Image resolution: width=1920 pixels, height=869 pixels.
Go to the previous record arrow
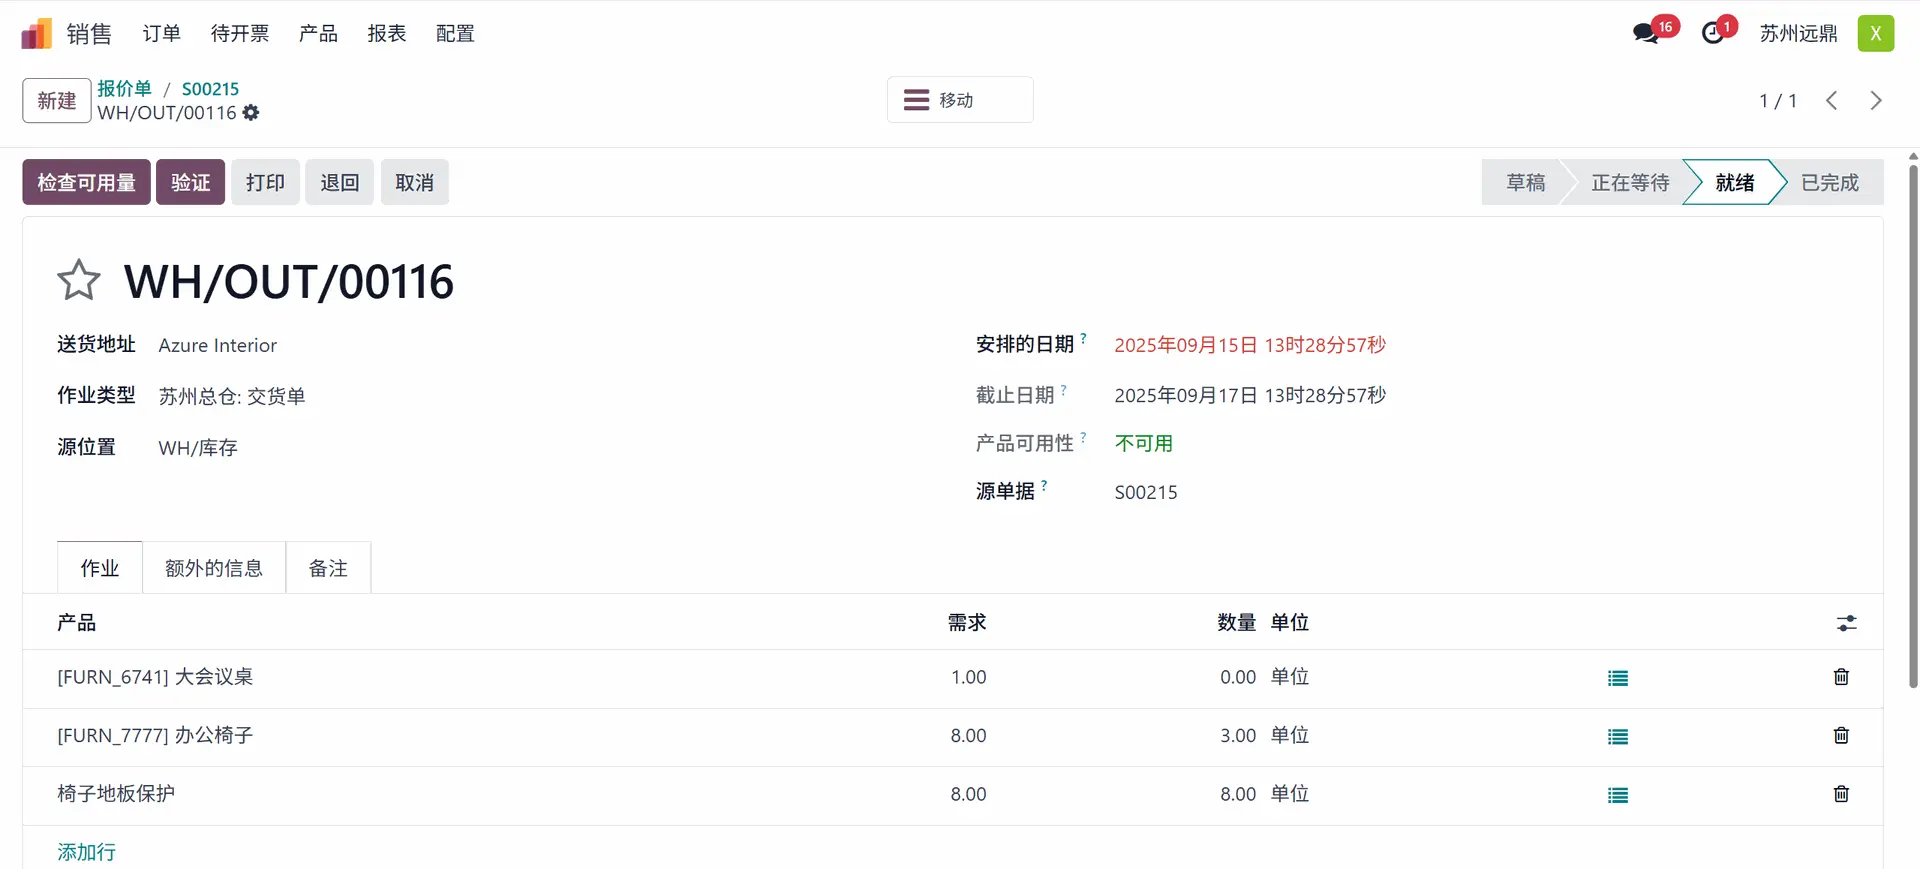click(1831, 101)
